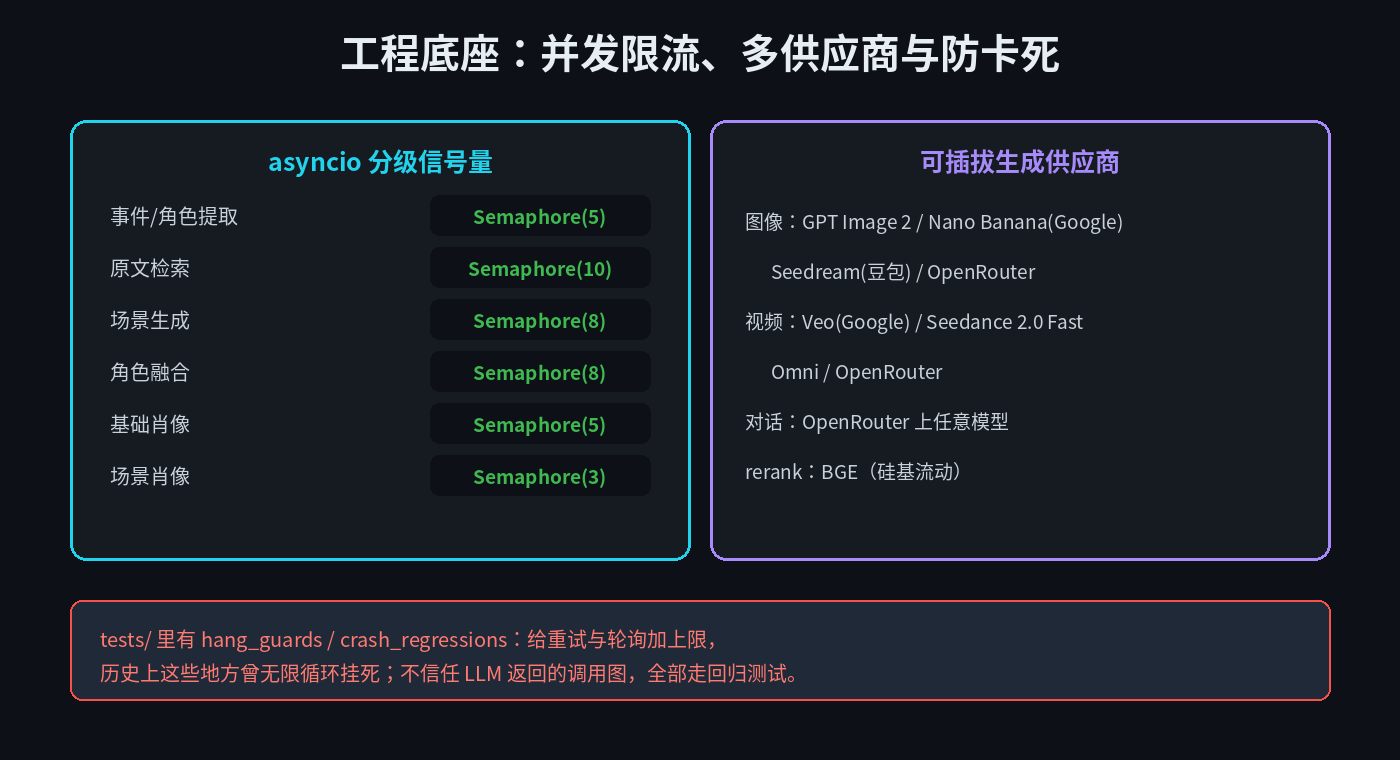
Task: Select the 事件/角色提取 row label
Action: point(174,216)
